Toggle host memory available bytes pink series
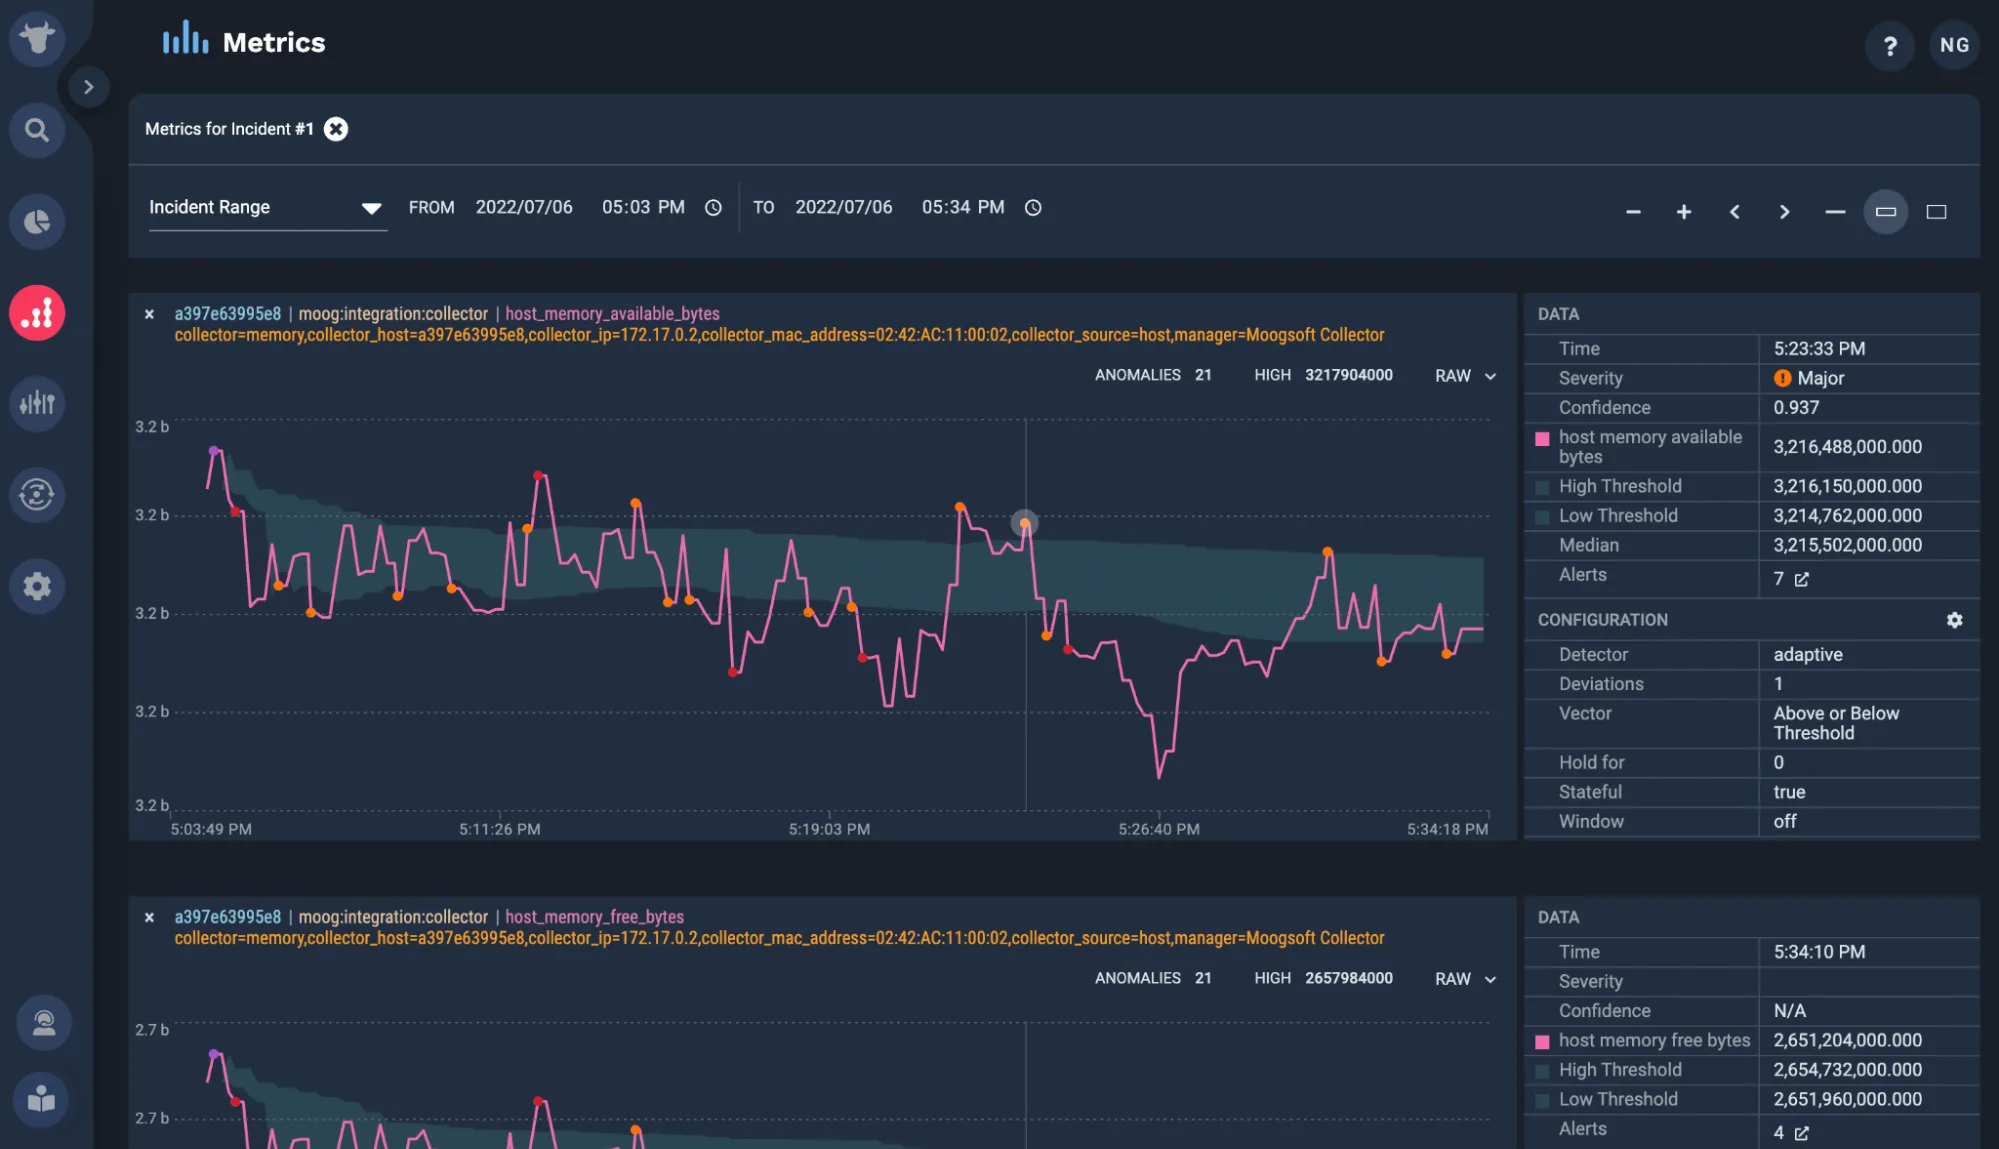The image size is (1999, 1149). tap(1542, 439)
